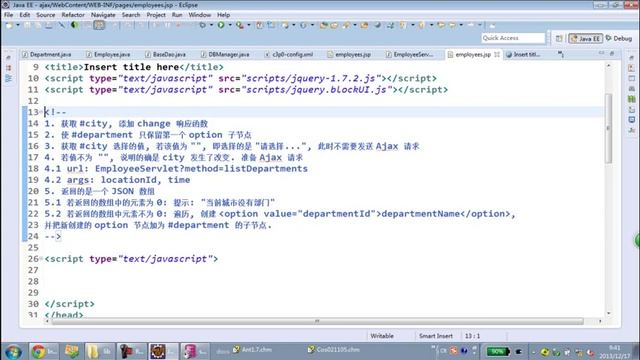
Task: Click scroll down arrow of editor
Action: (608, 313)
